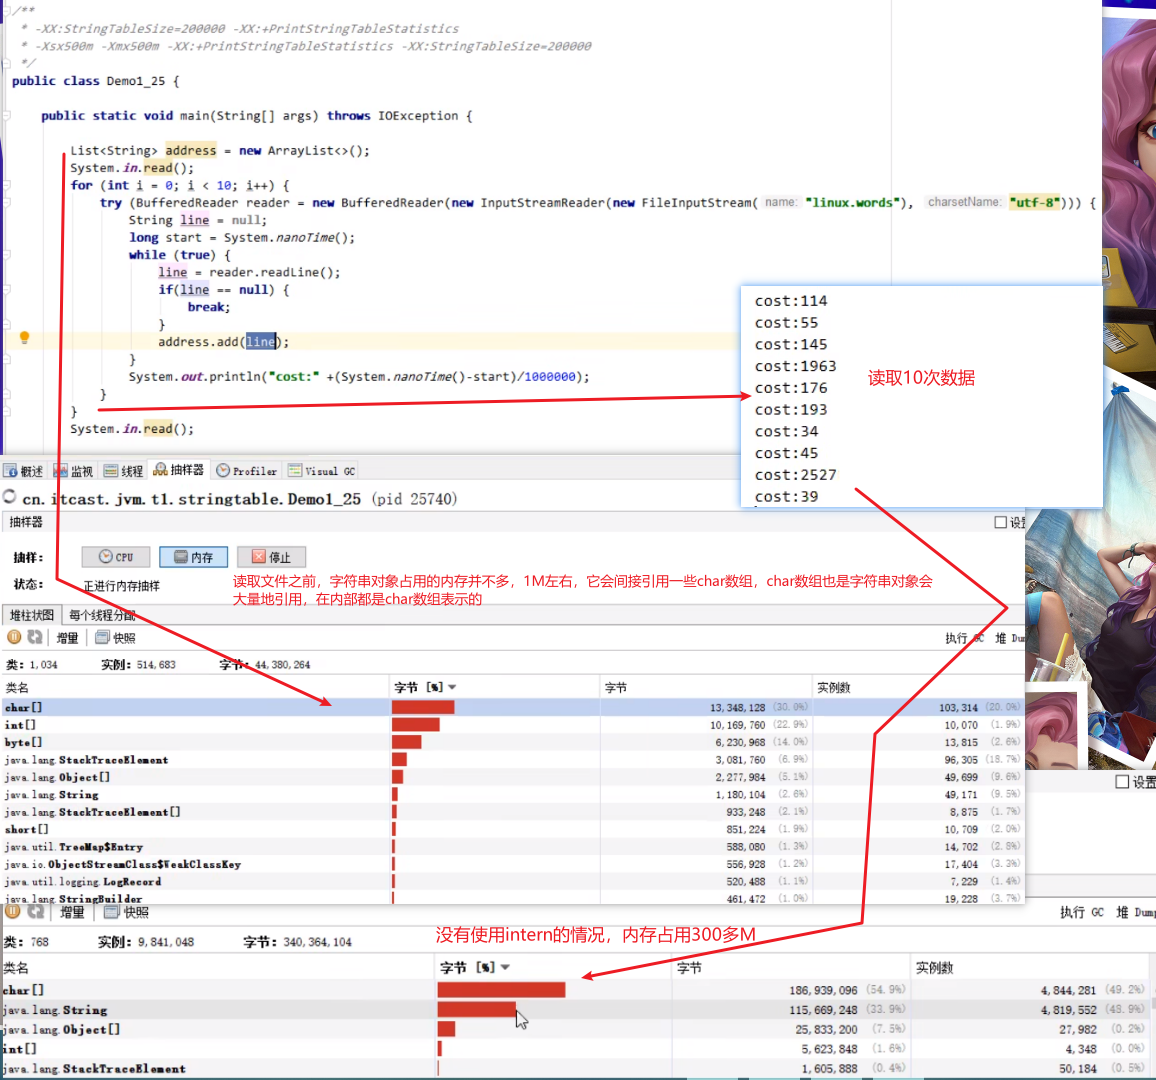Click the 增量 delta button in the upper toolbar
This screenshot has width=1156, height=1080.
point(67,638)
